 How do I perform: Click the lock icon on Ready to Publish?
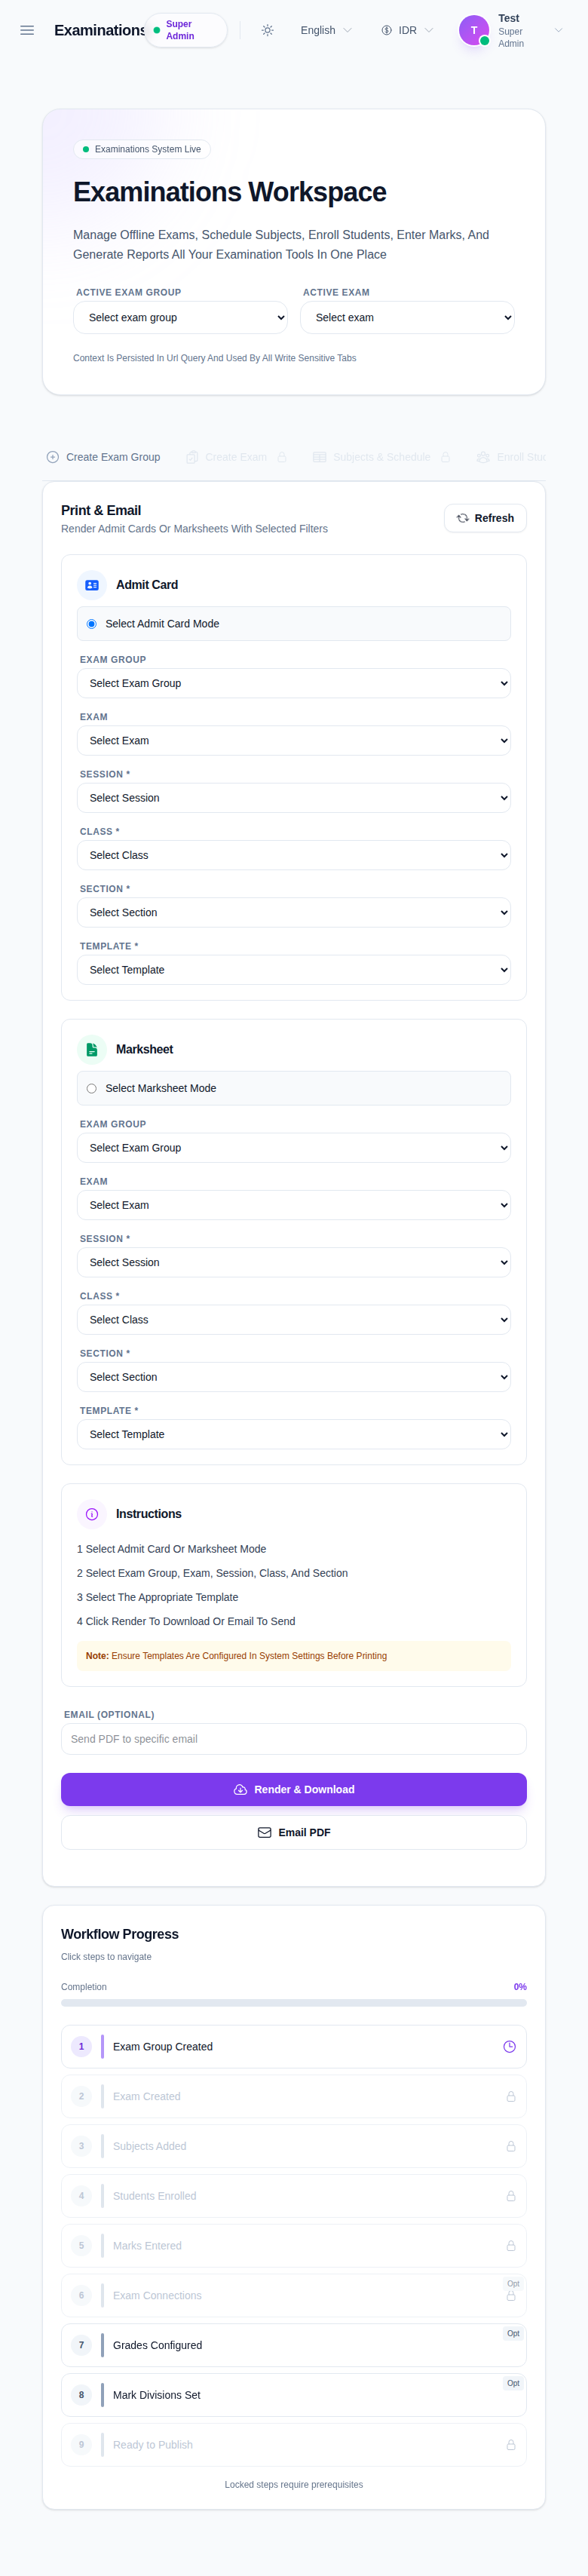(511, 2445)
